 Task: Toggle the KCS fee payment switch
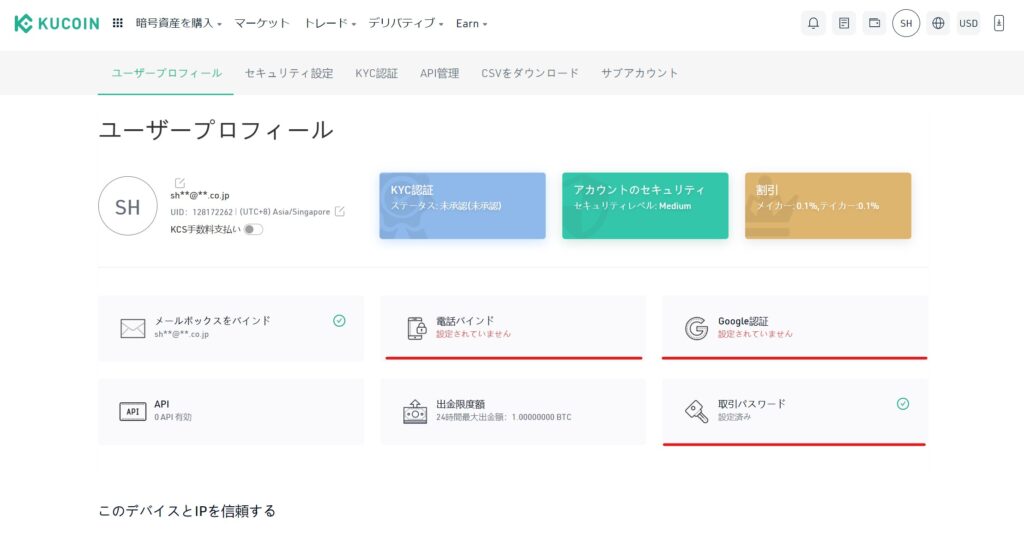[253, 229]
